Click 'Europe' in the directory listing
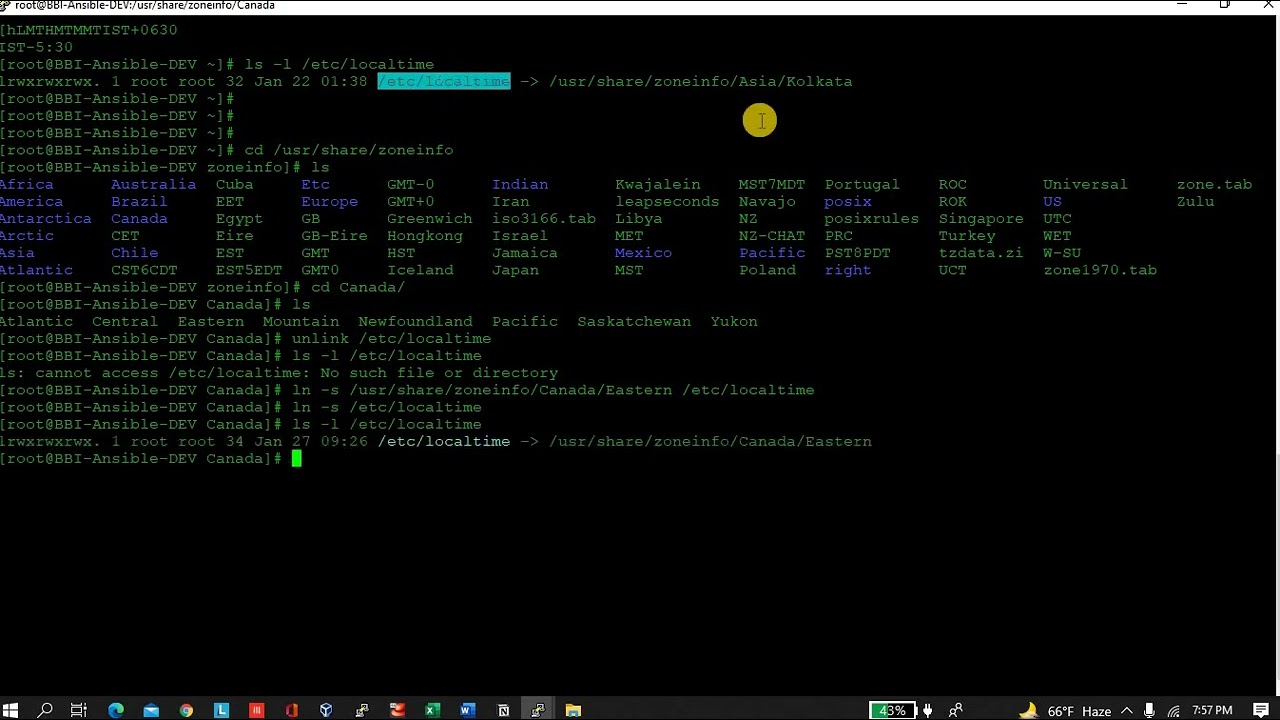Viewport: 1280px width, 720px height. click(x=329, y=201)
